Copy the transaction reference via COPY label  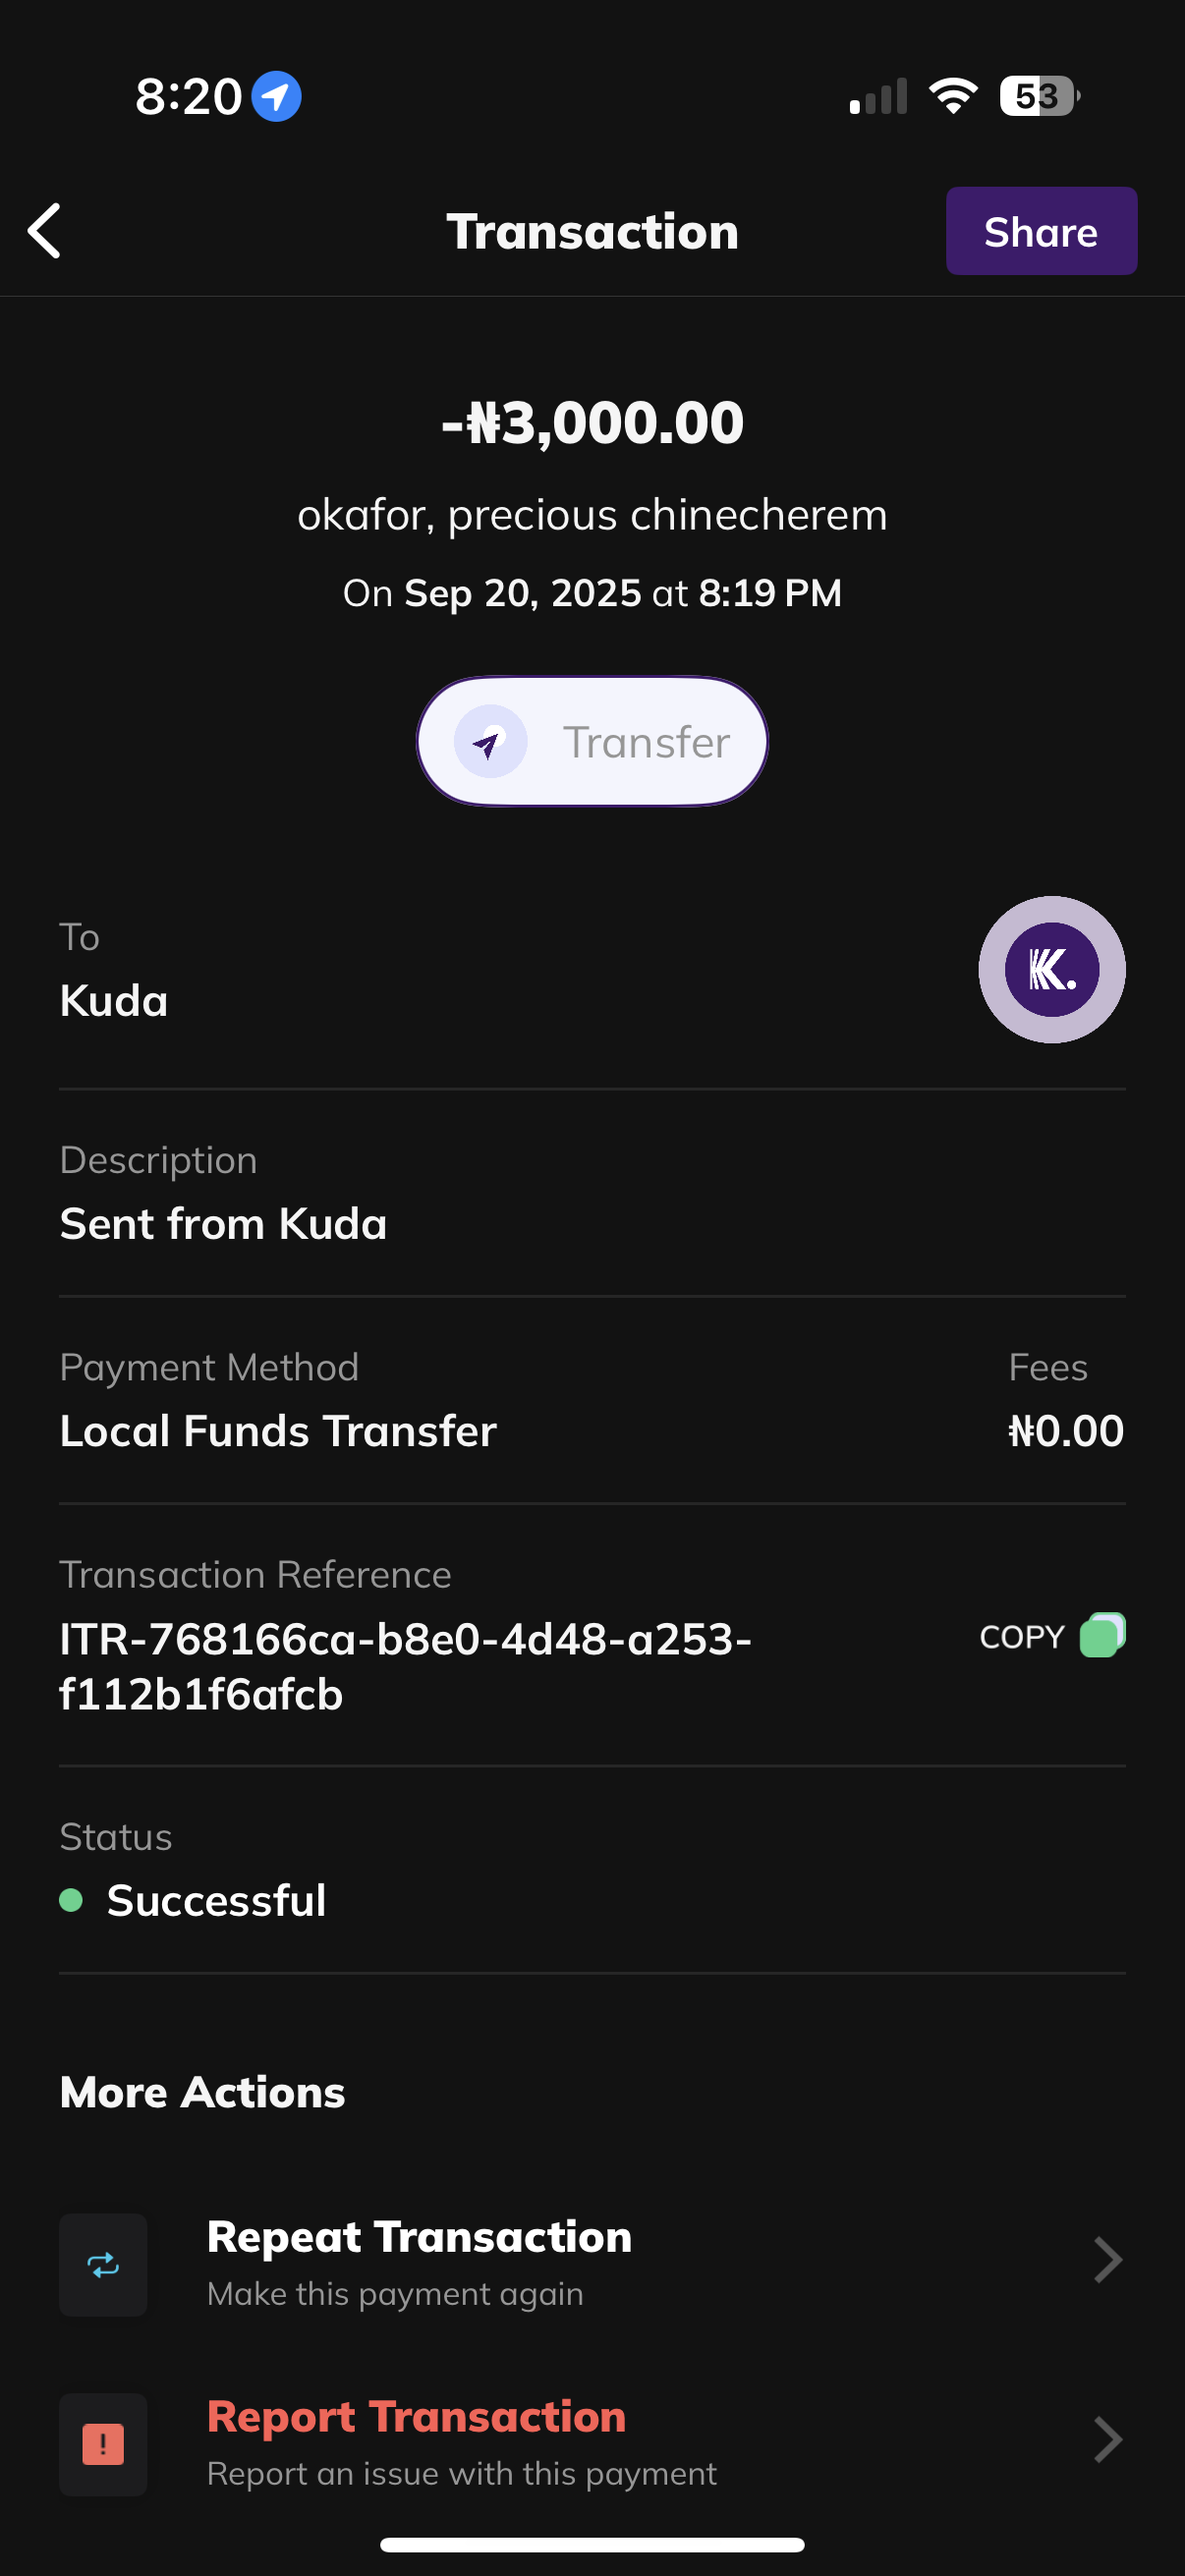click(x=1021, y=1637)
